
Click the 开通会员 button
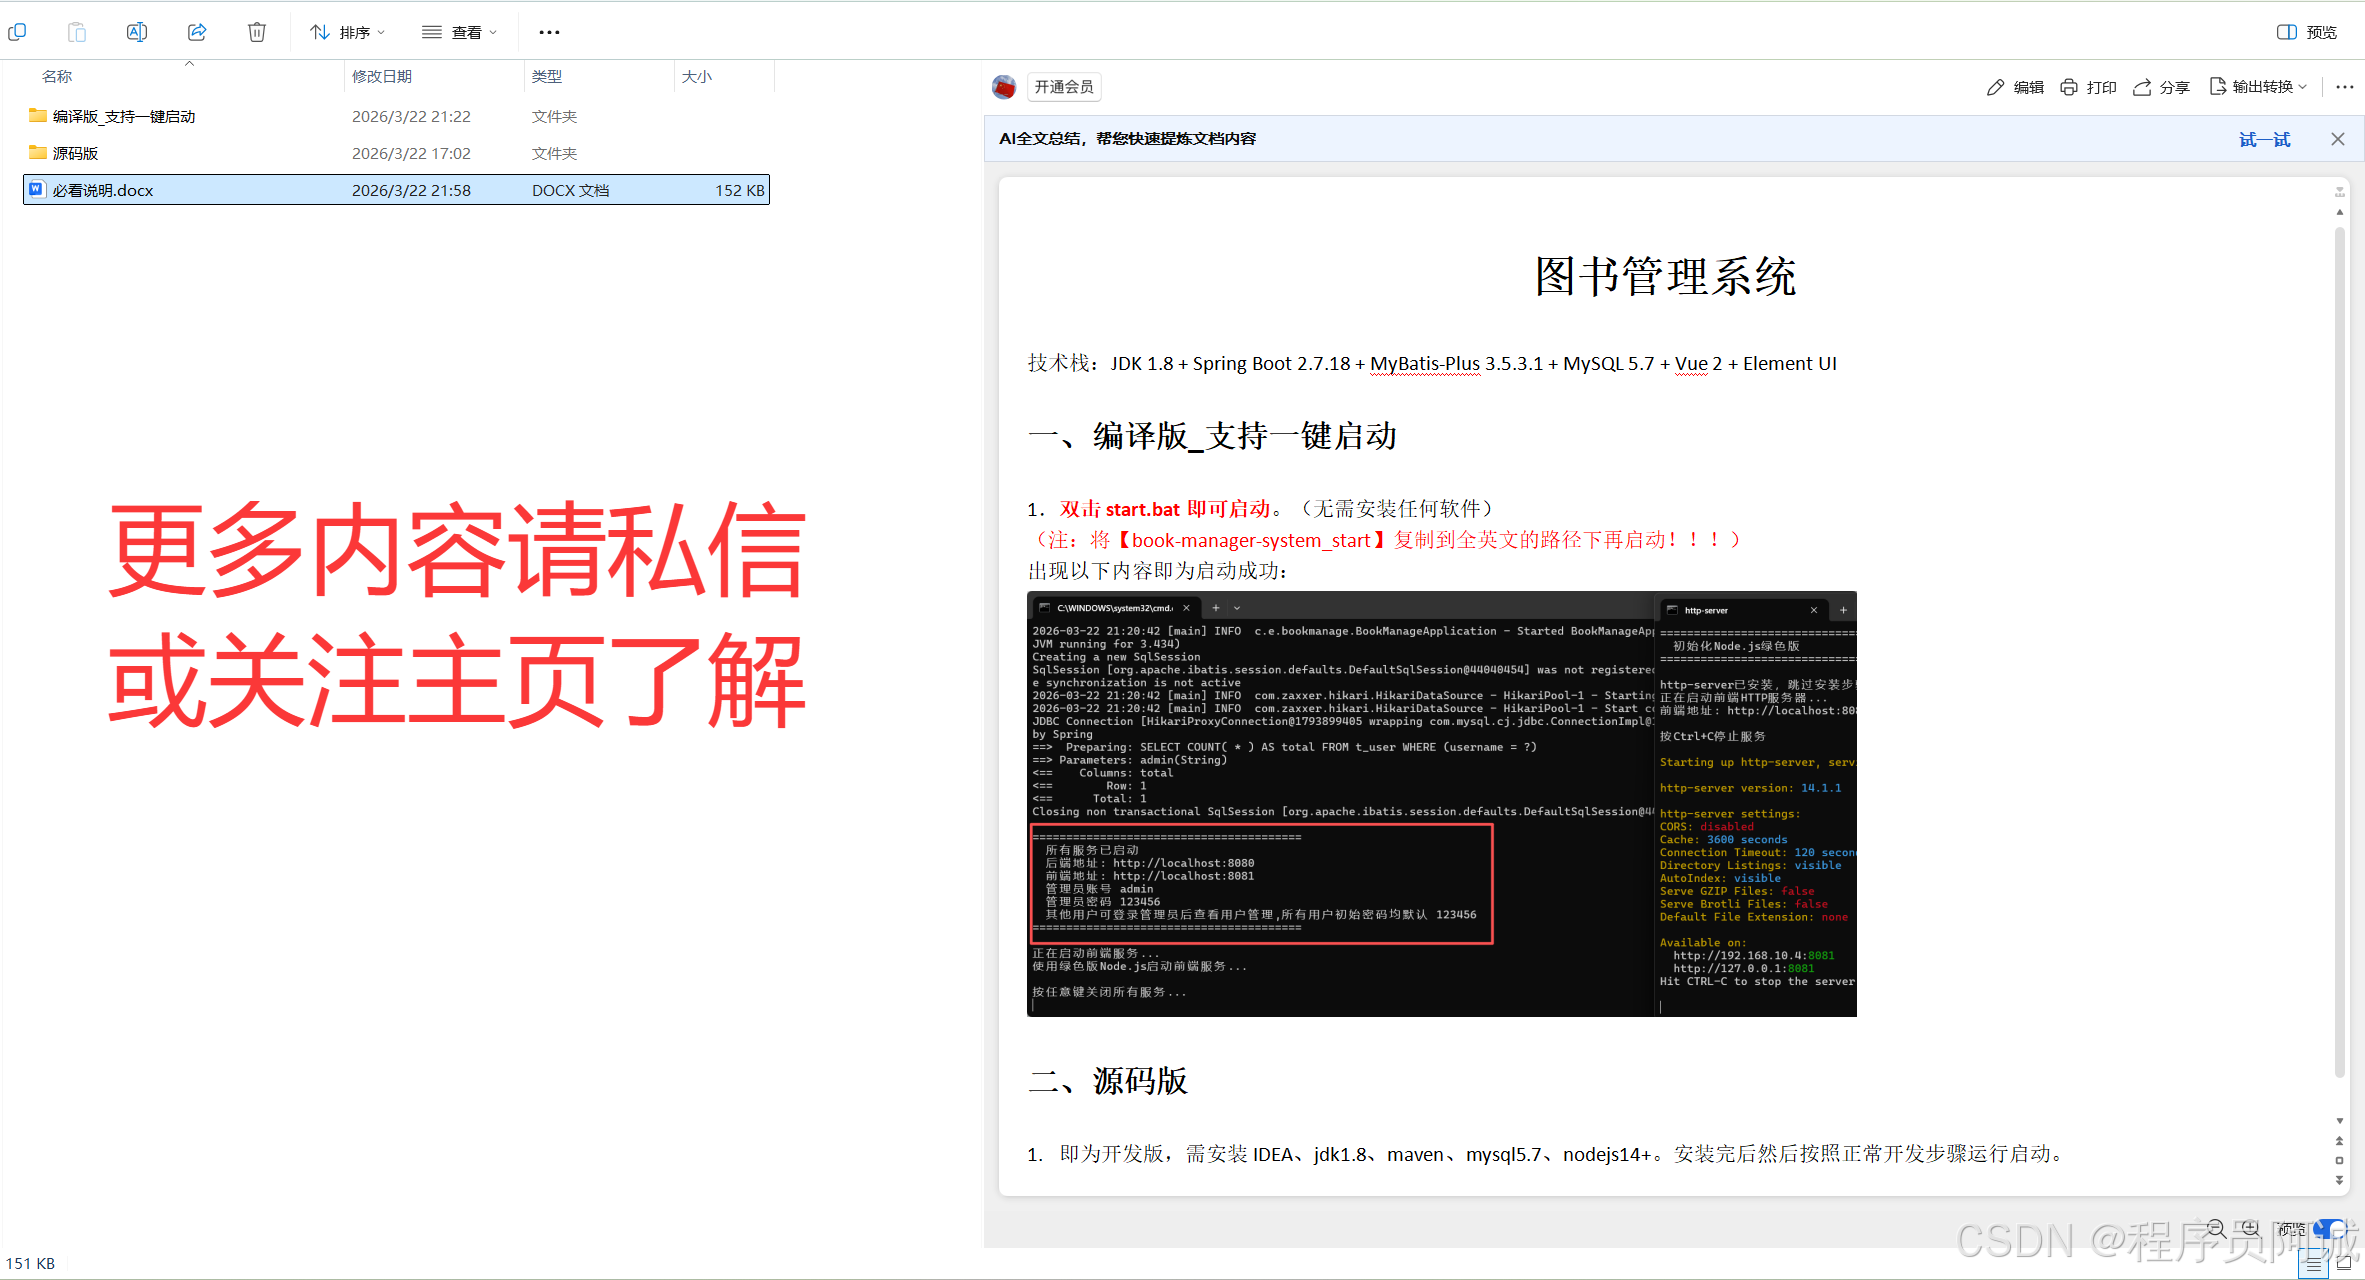pyautogui.click(x=1064, y=87)
